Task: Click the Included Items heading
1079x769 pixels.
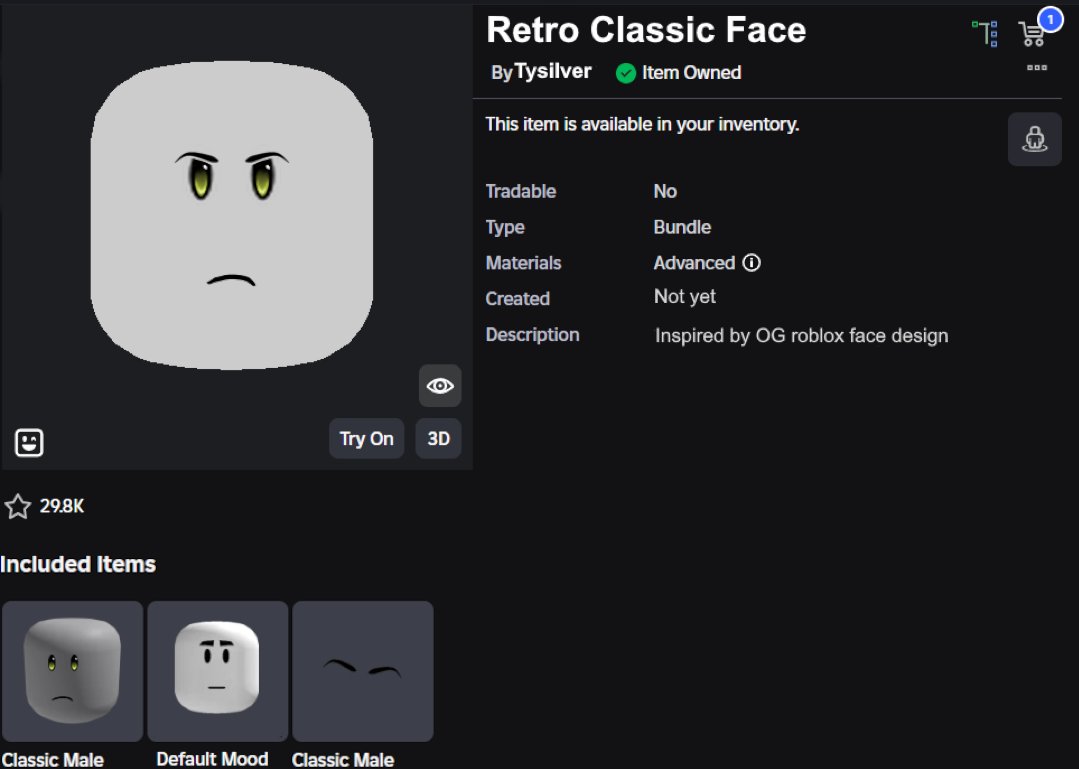Action: (78, 565)
